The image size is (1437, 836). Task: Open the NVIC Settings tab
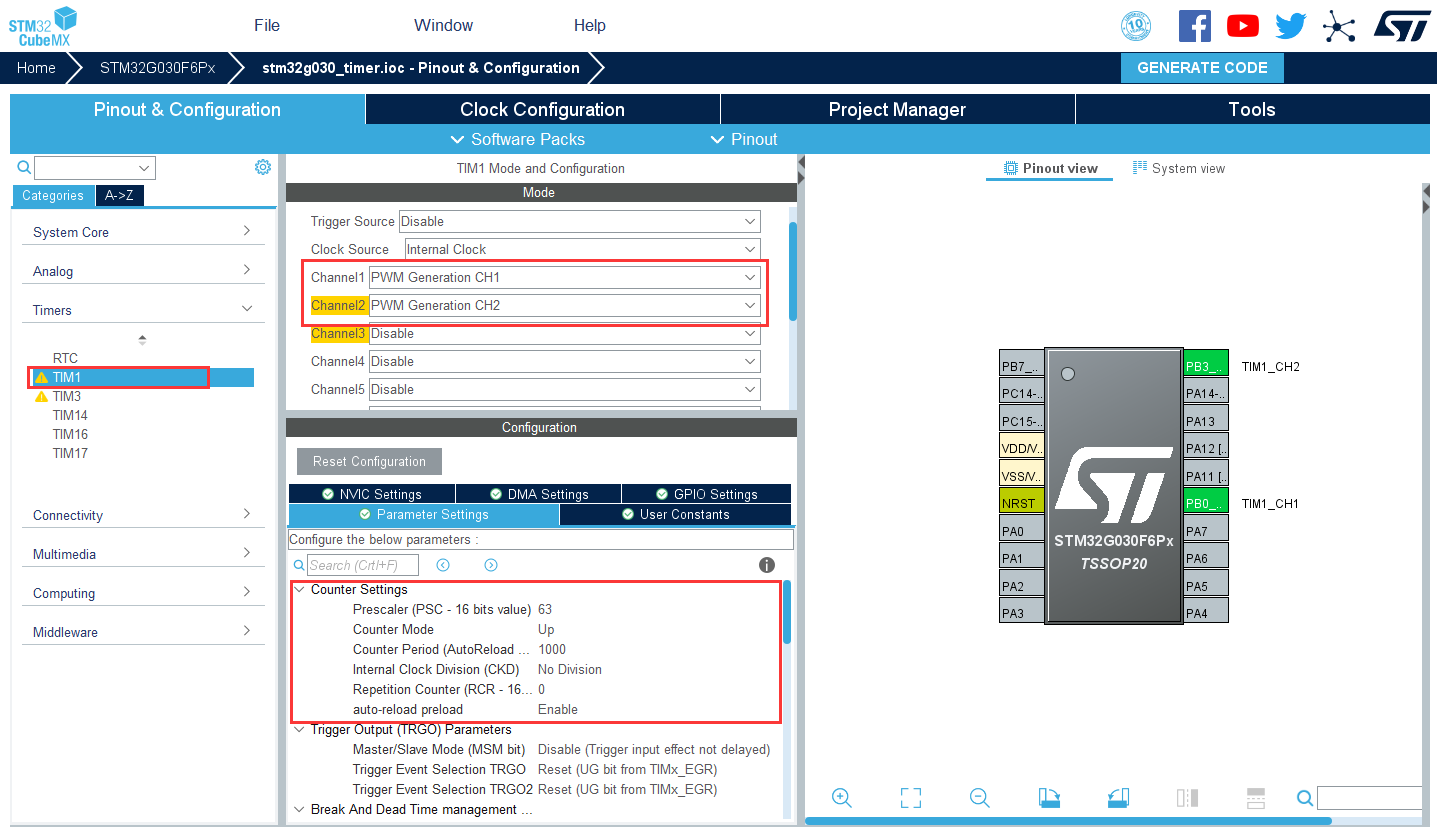pyautogui.click(x=372, y=494)
